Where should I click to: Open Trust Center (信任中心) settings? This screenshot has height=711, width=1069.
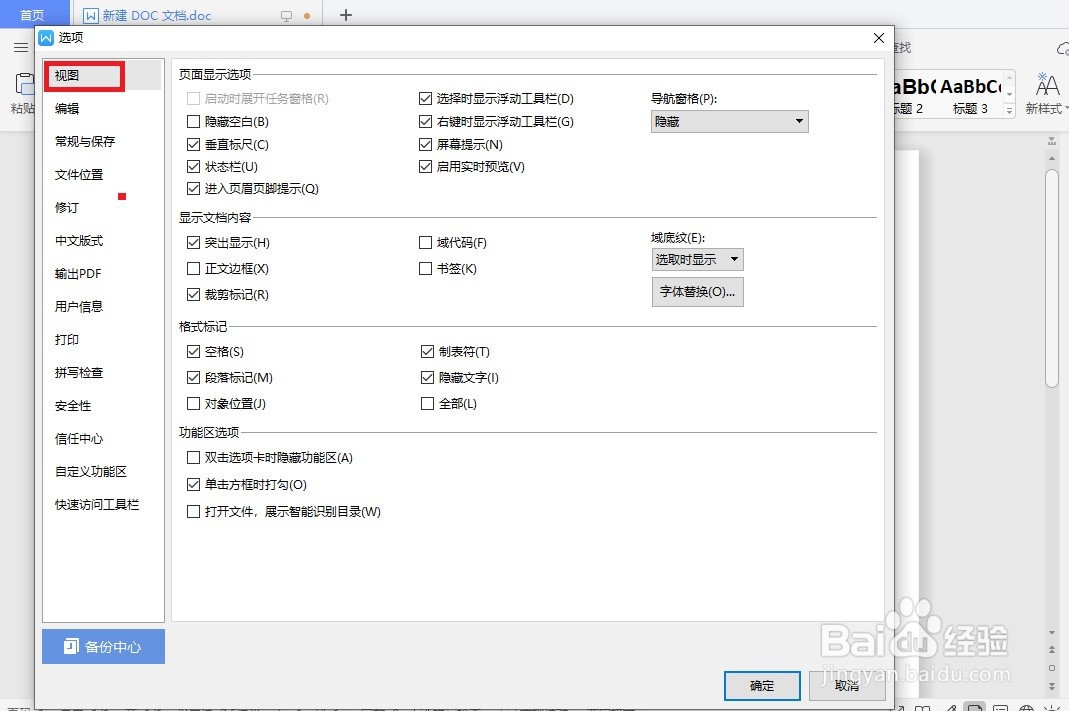(79, 438)
